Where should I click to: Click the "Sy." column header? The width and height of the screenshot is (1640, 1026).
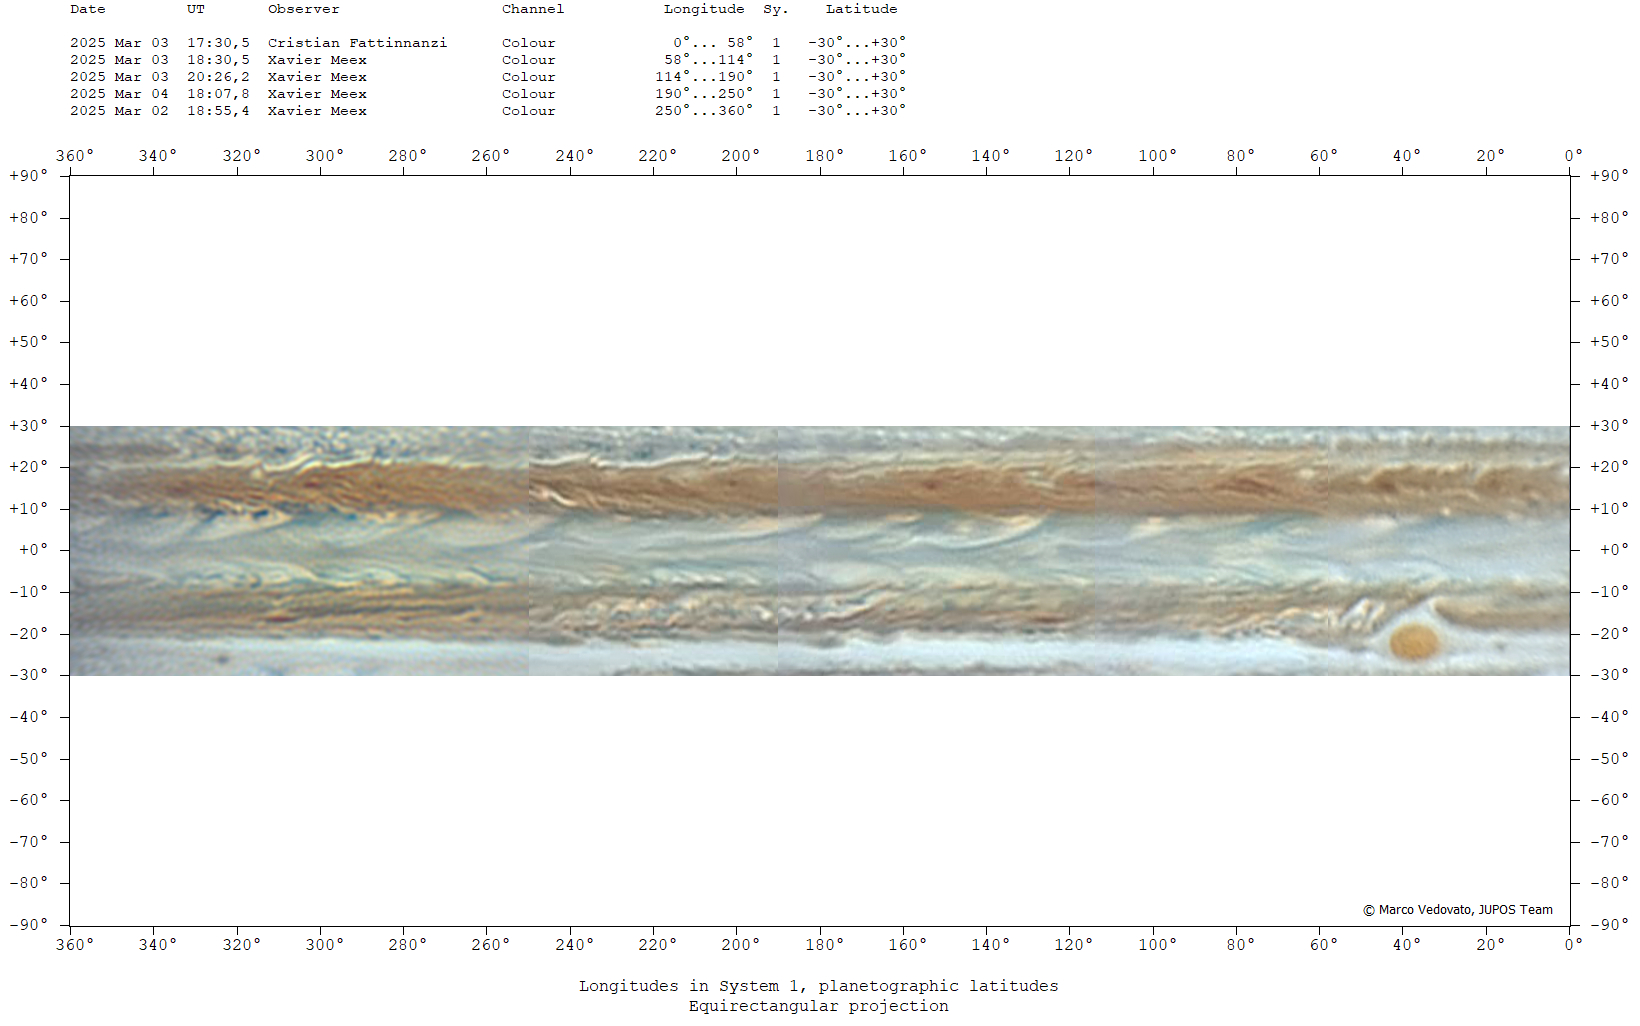(x=775, y=9)
